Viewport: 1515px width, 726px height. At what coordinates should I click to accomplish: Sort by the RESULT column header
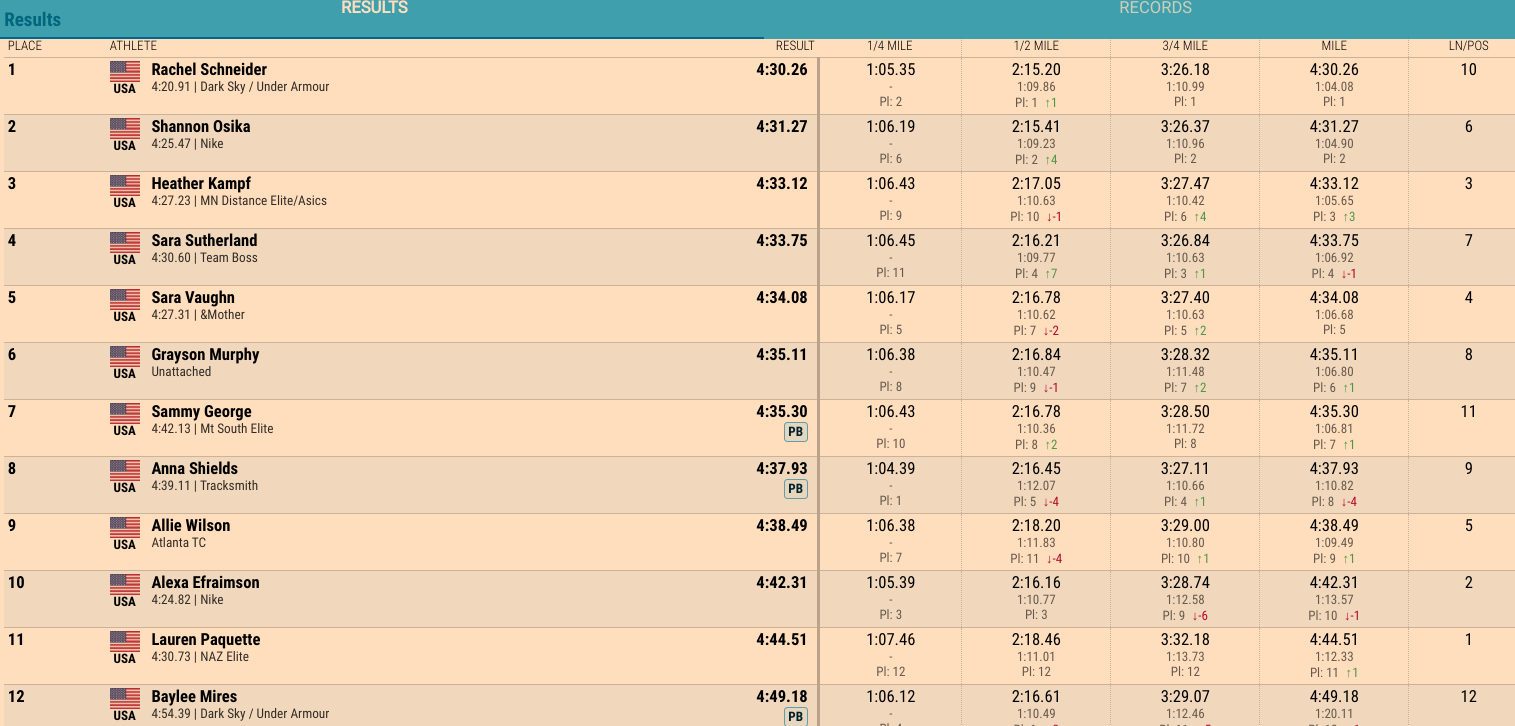795,46
